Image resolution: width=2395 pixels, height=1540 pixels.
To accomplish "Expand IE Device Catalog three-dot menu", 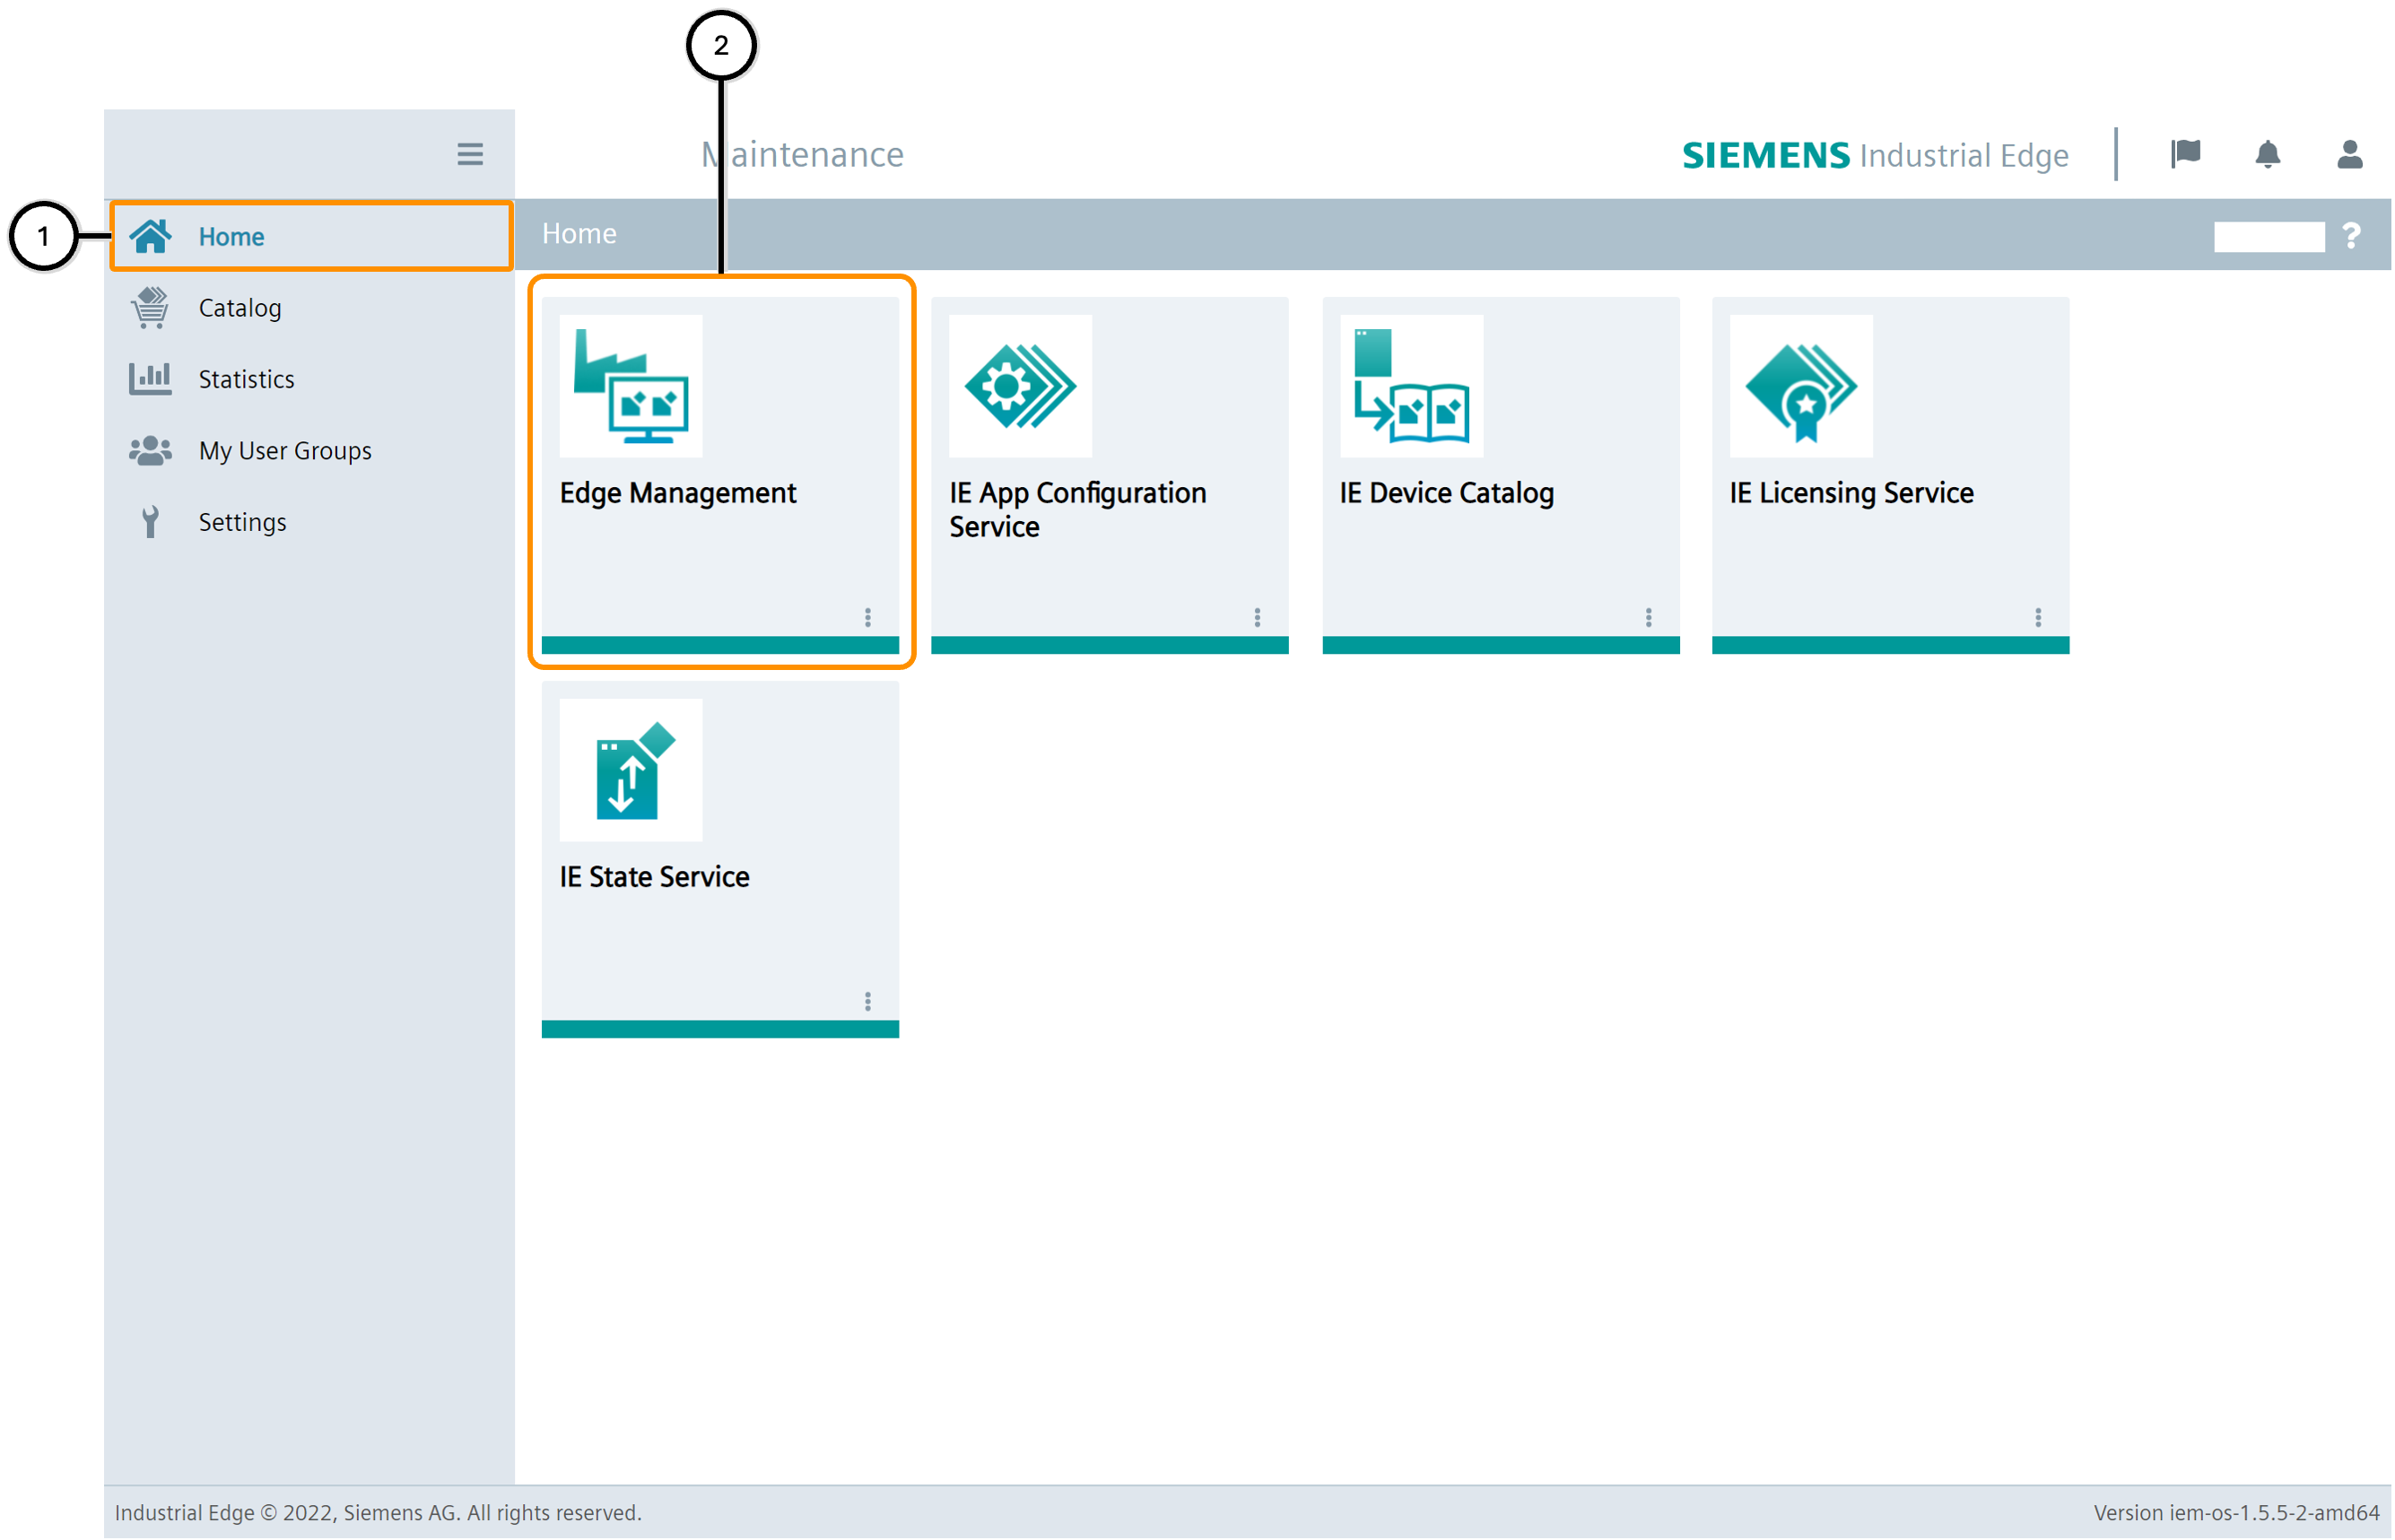I will click(1648, 617).
